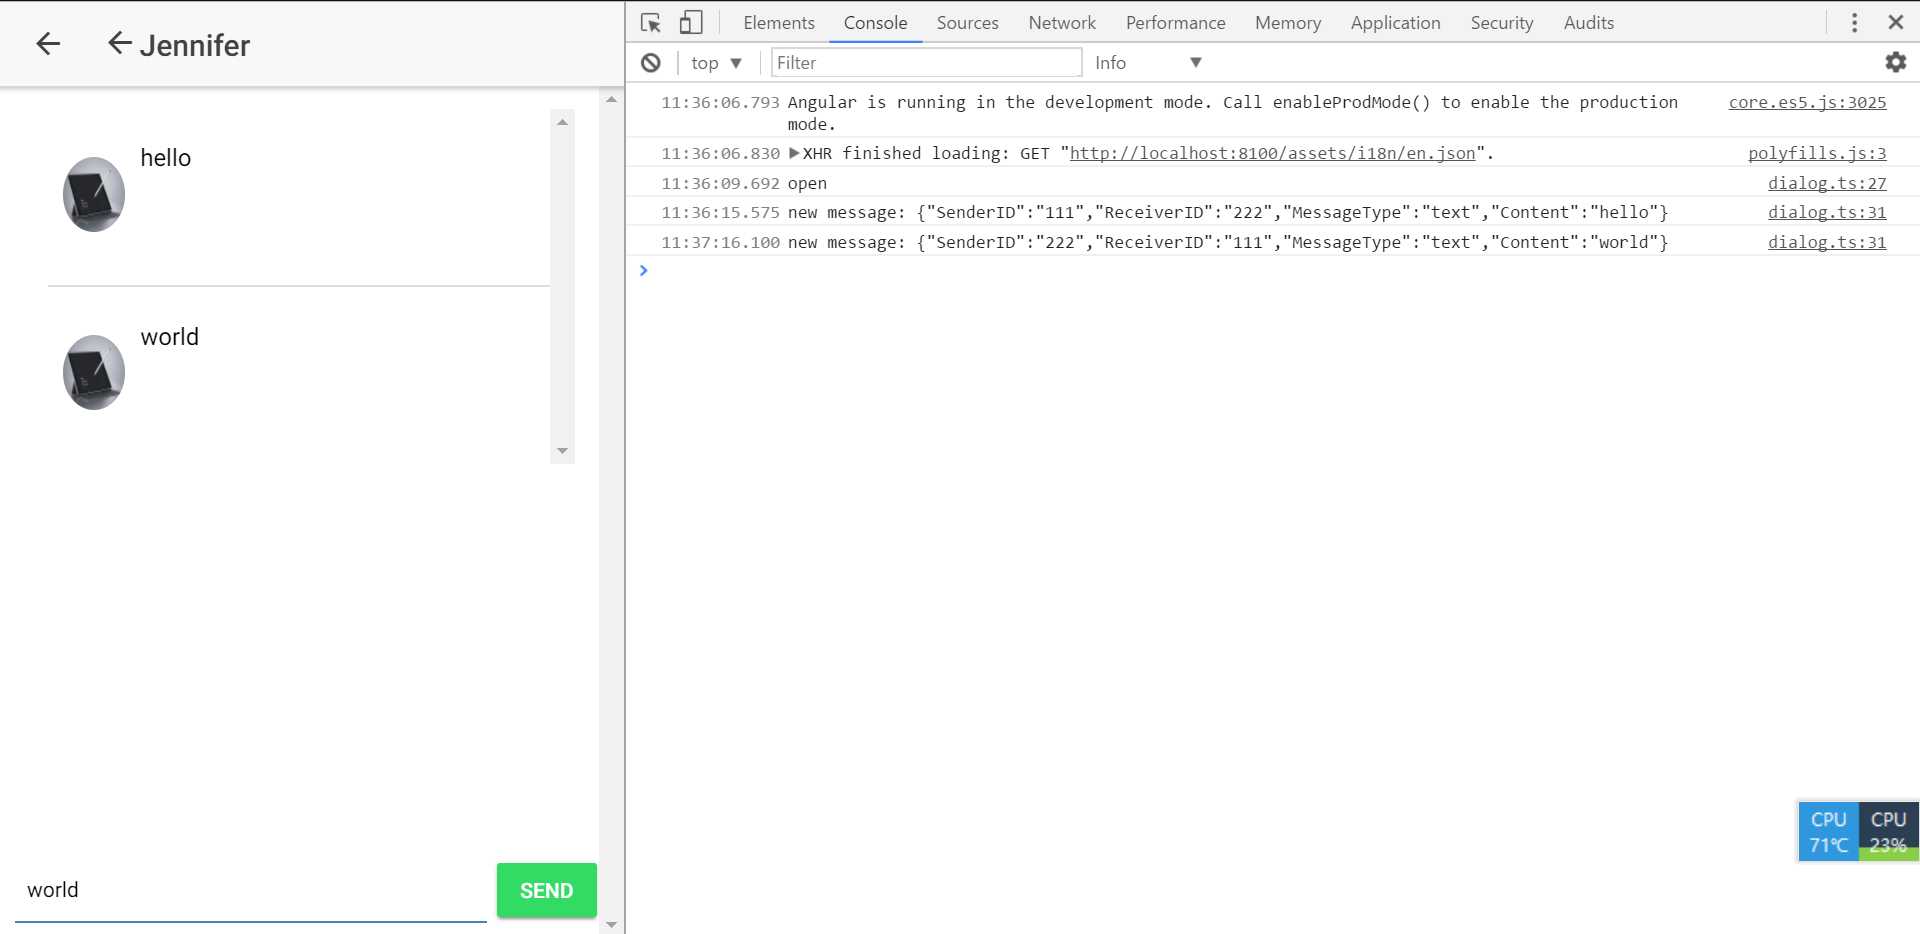This screenshot has width=1920, height=934.
Task: Switch to the Audits tab
Action: tap(1588, 22)
